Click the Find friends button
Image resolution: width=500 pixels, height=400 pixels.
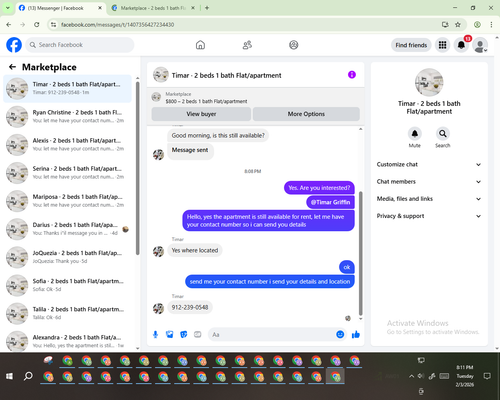[411, 45]
